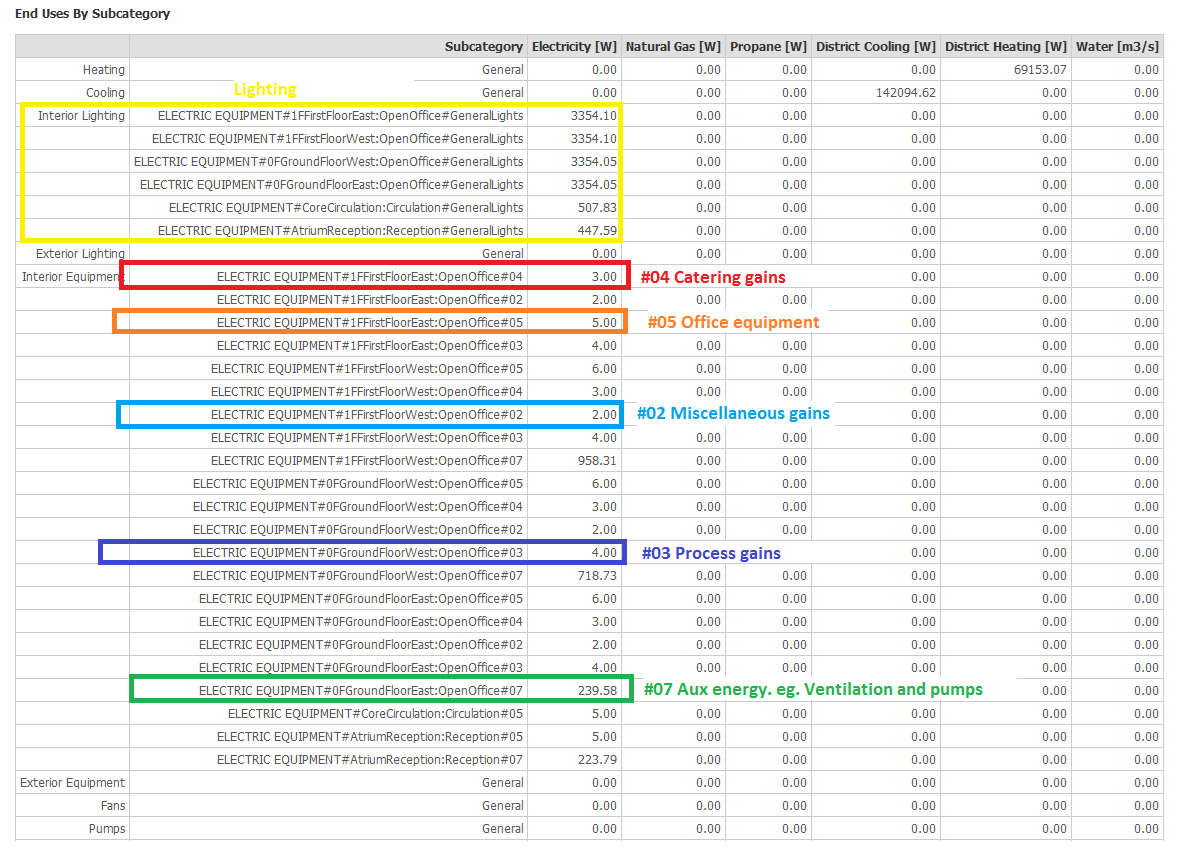Click the orange '#05 Office equipment' annotation
This screenshot has width=1182, height=850.
(x=733, y=322)
